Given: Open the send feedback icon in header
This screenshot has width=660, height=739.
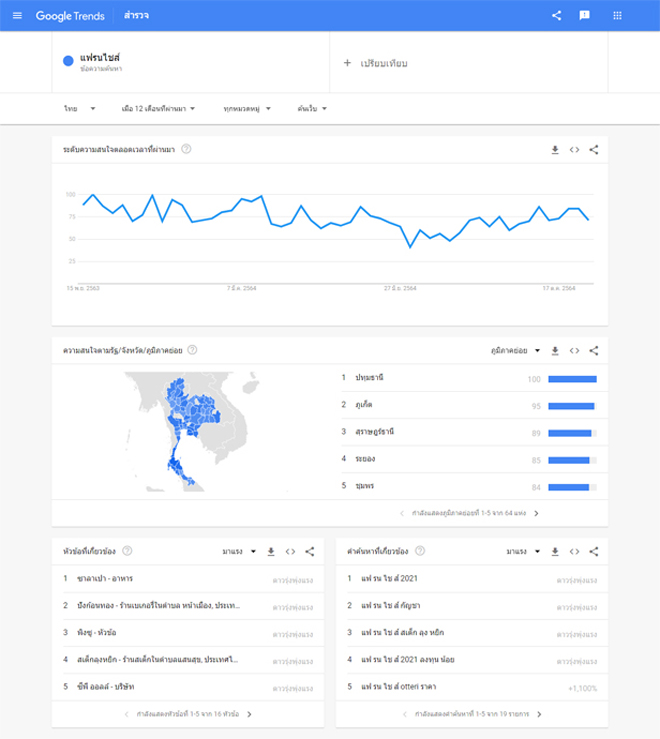Looking at the screenshot, I should [585, 16].
